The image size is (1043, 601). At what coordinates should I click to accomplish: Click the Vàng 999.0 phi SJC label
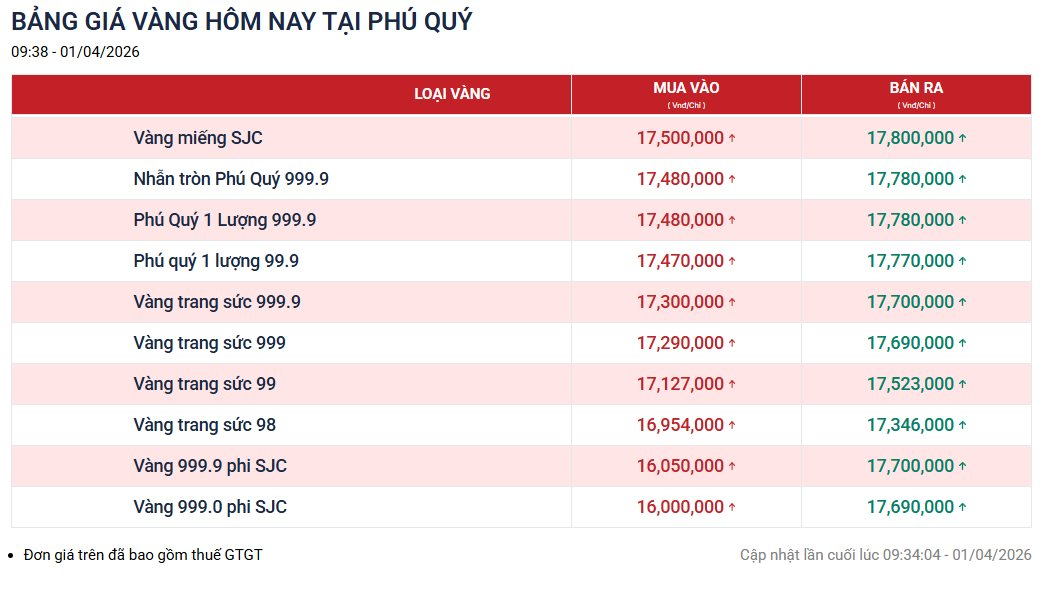click(x=210, y=507)
